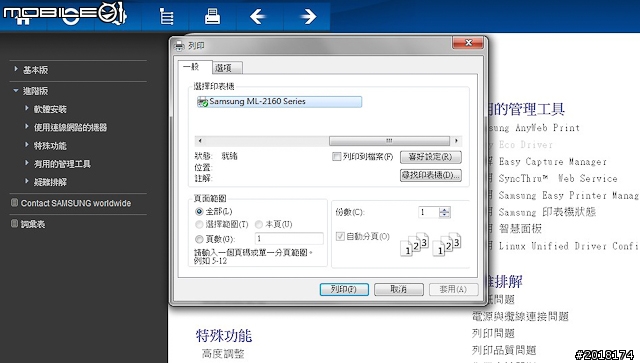The height and width of the screenshot is (363, 640).
Task: Click the 尋找印表機 button
Action: [431, 175]
